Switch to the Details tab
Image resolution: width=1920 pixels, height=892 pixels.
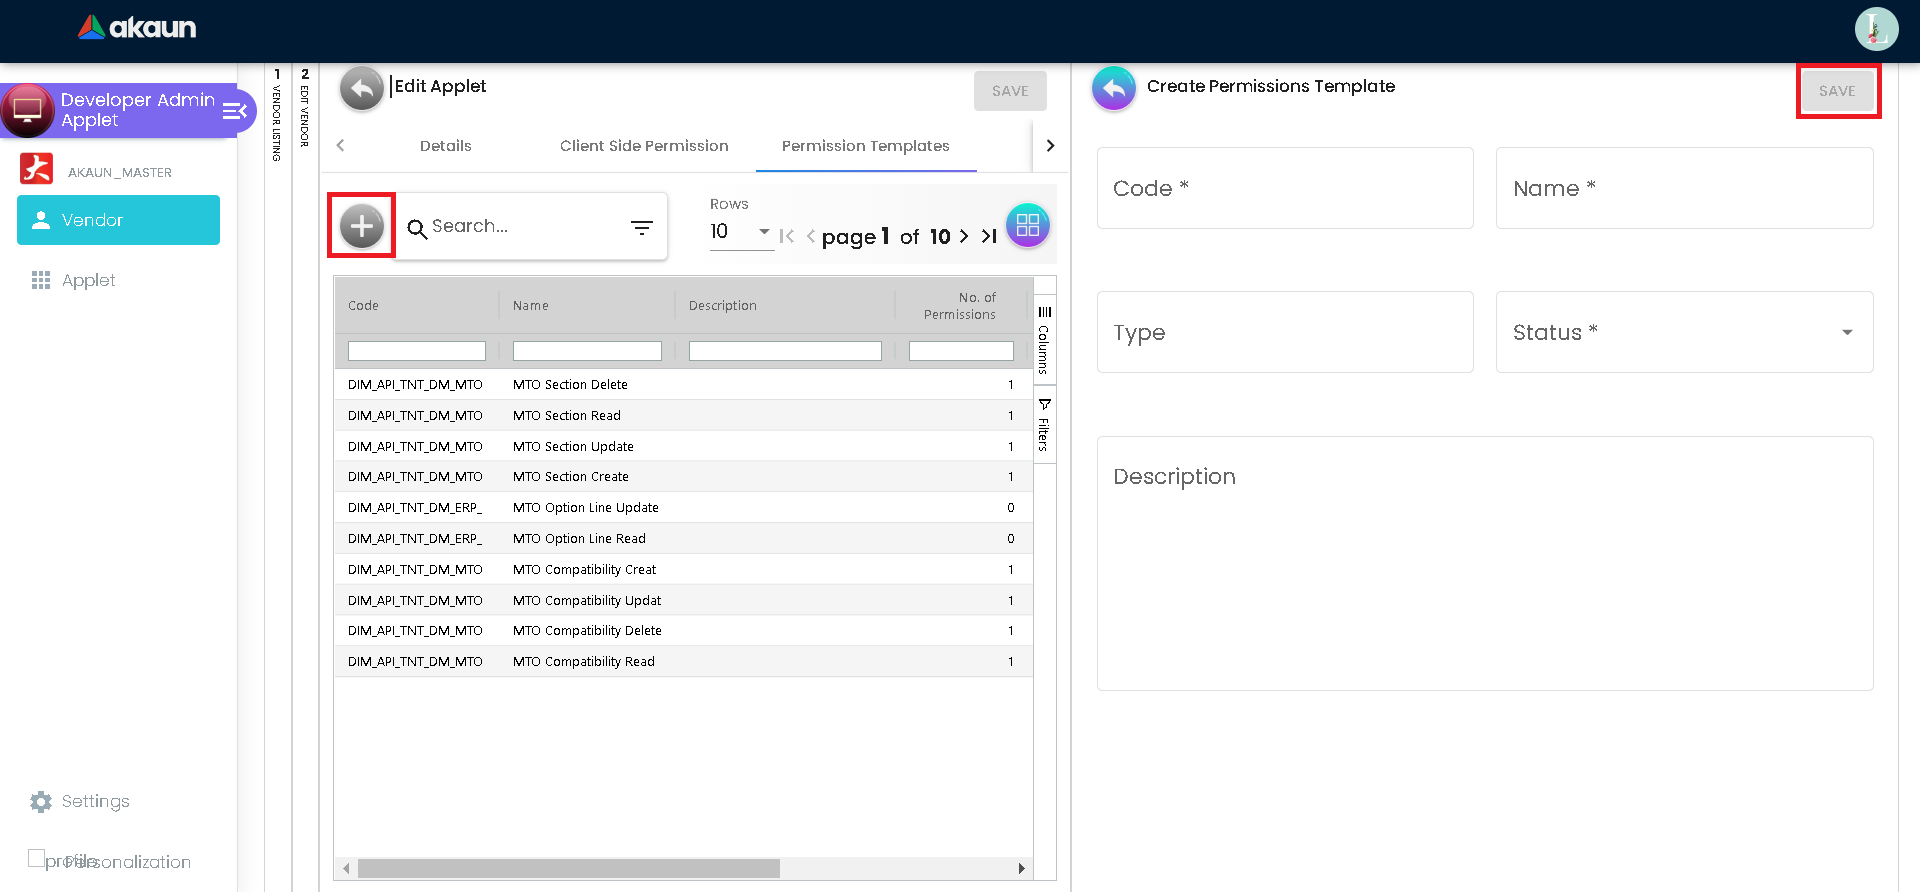pos(445,146)
